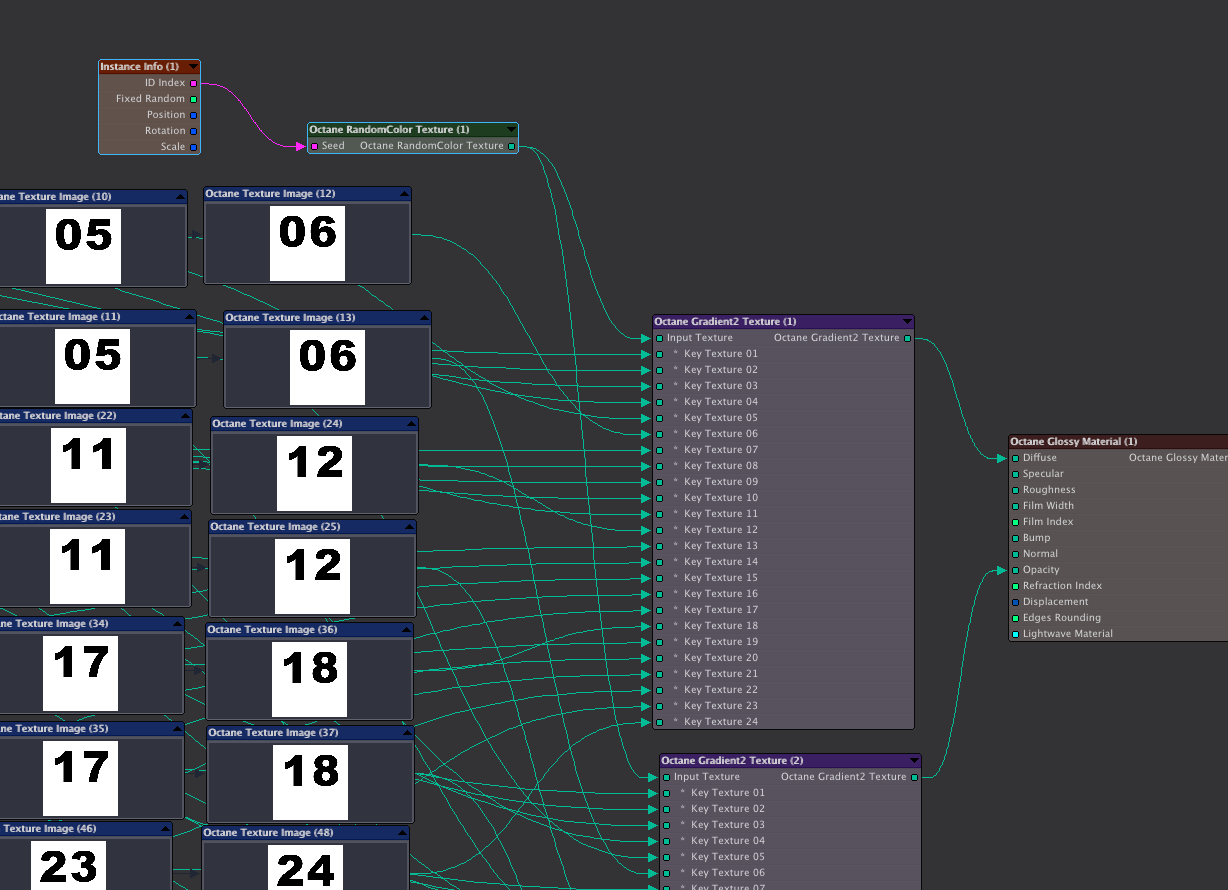Screen dimensions: 1228x890
Task: Click the Displacement input socket
Action: pyautogui.click(x=1015, y=602)
